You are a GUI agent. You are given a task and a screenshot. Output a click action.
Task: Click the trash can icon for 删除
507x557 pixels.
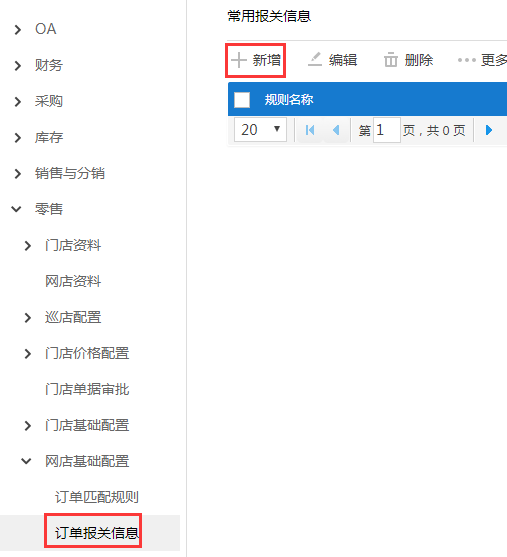390,60
